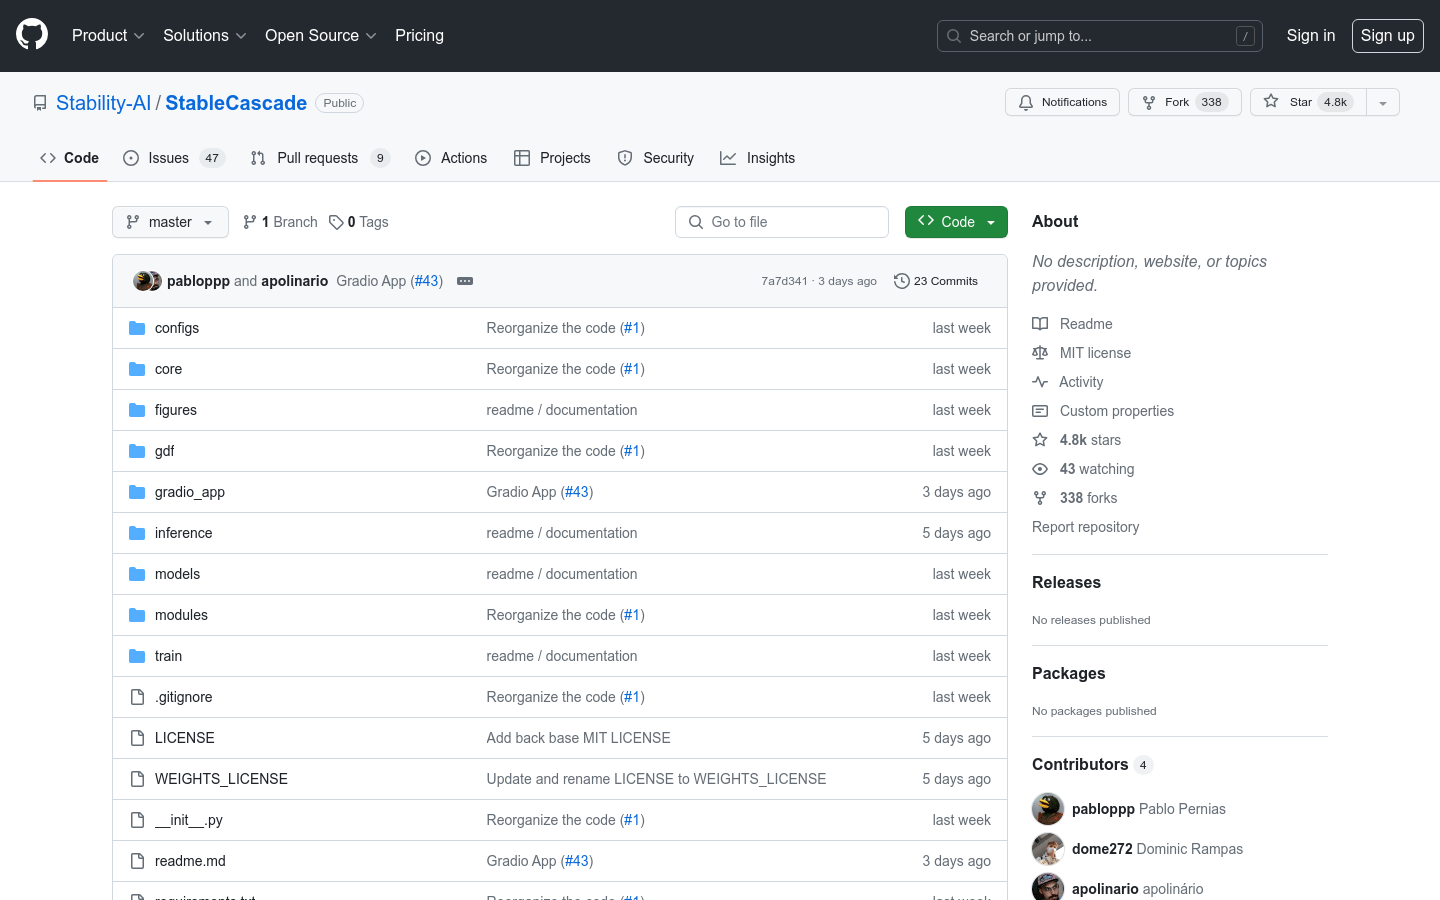Image resolution: width=1440 pixels, height=900 pixels.
Task: Expand the master branch dropdown
Action: [x=170, y=222]
